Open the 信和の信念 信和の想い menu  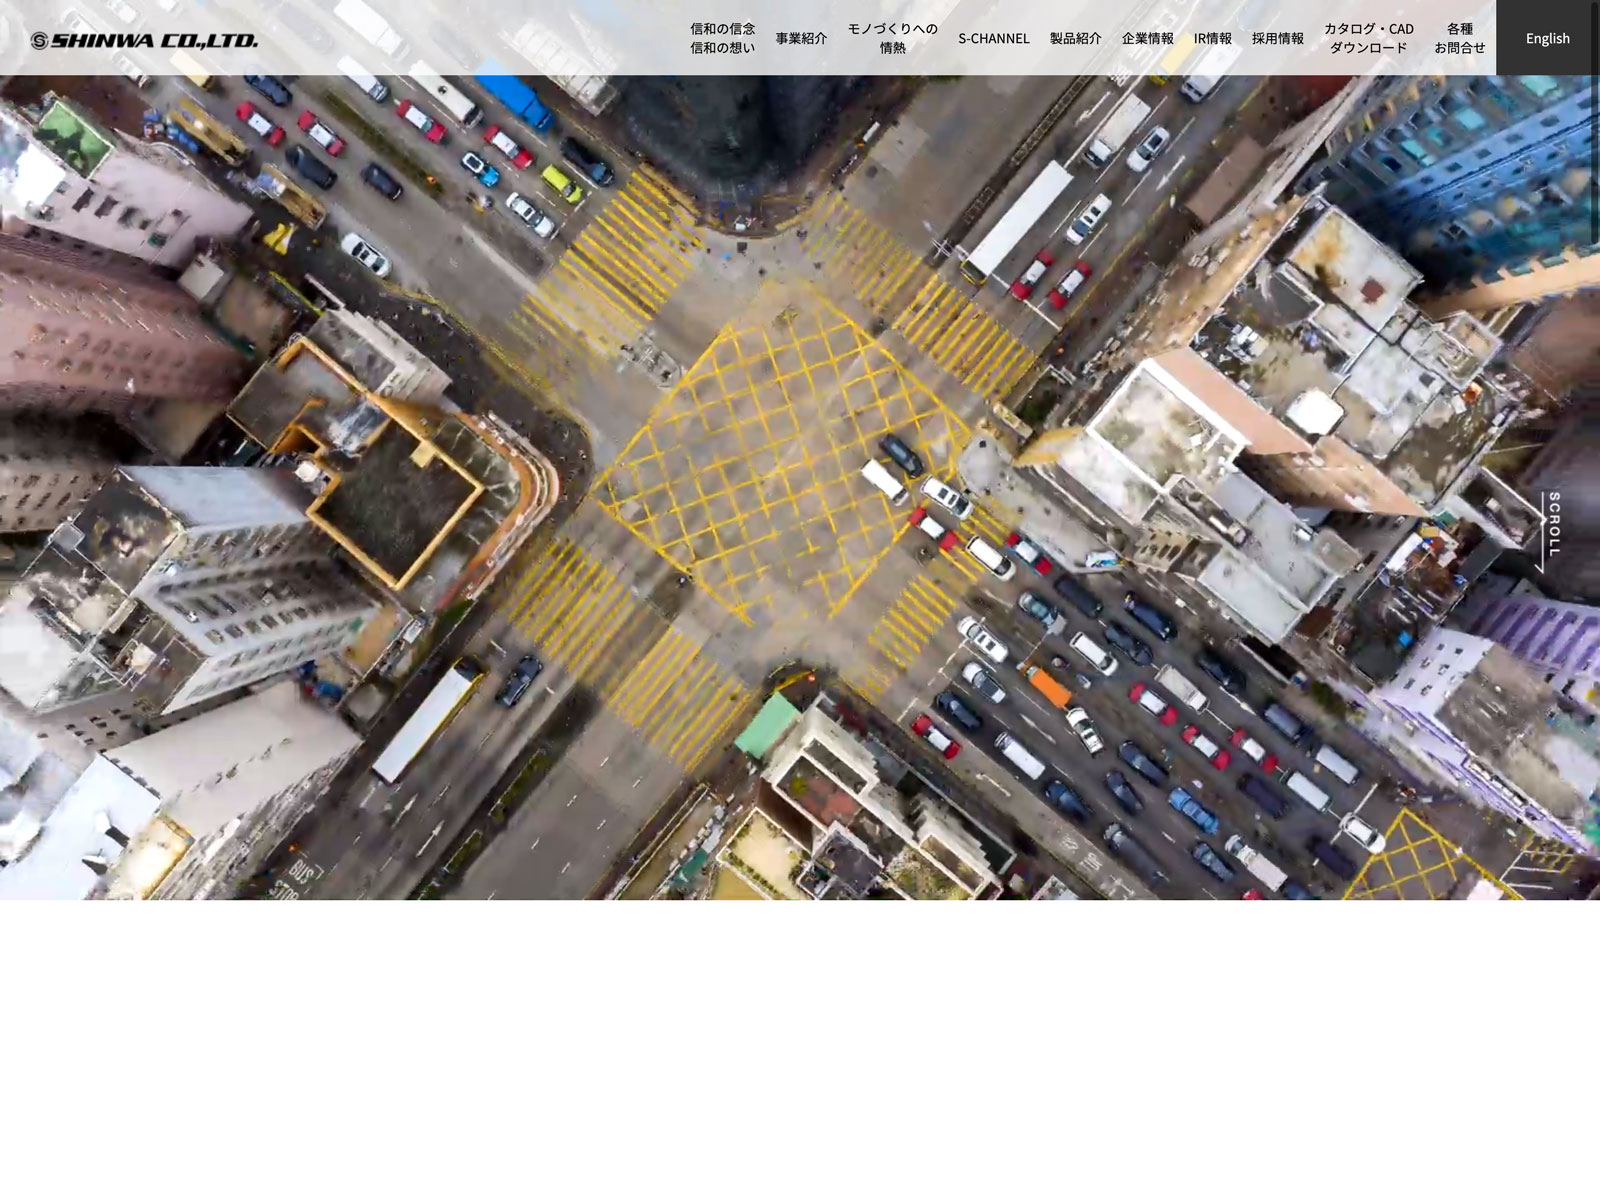click(722, 38)
